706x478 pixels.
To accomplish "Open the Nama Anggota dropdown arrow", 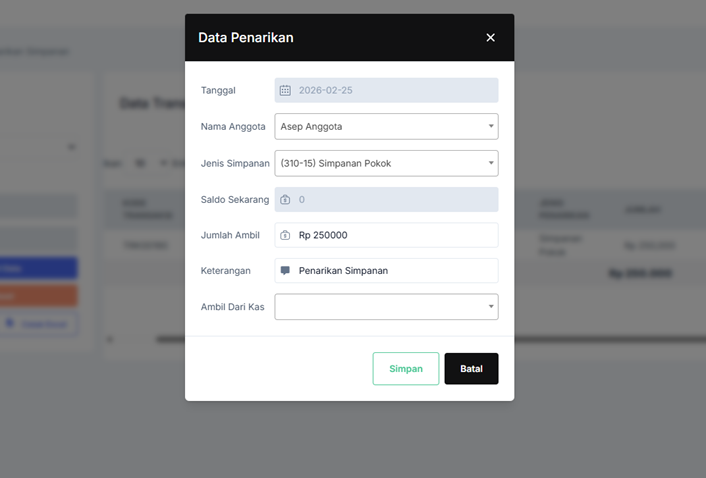I will tap(491, 127).
